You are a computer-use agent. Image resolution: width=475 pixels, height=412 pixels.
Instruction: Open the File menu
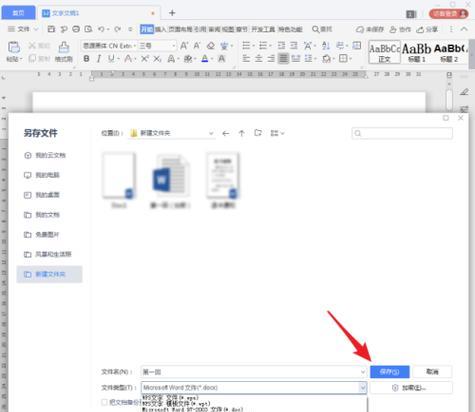point(23,29)
